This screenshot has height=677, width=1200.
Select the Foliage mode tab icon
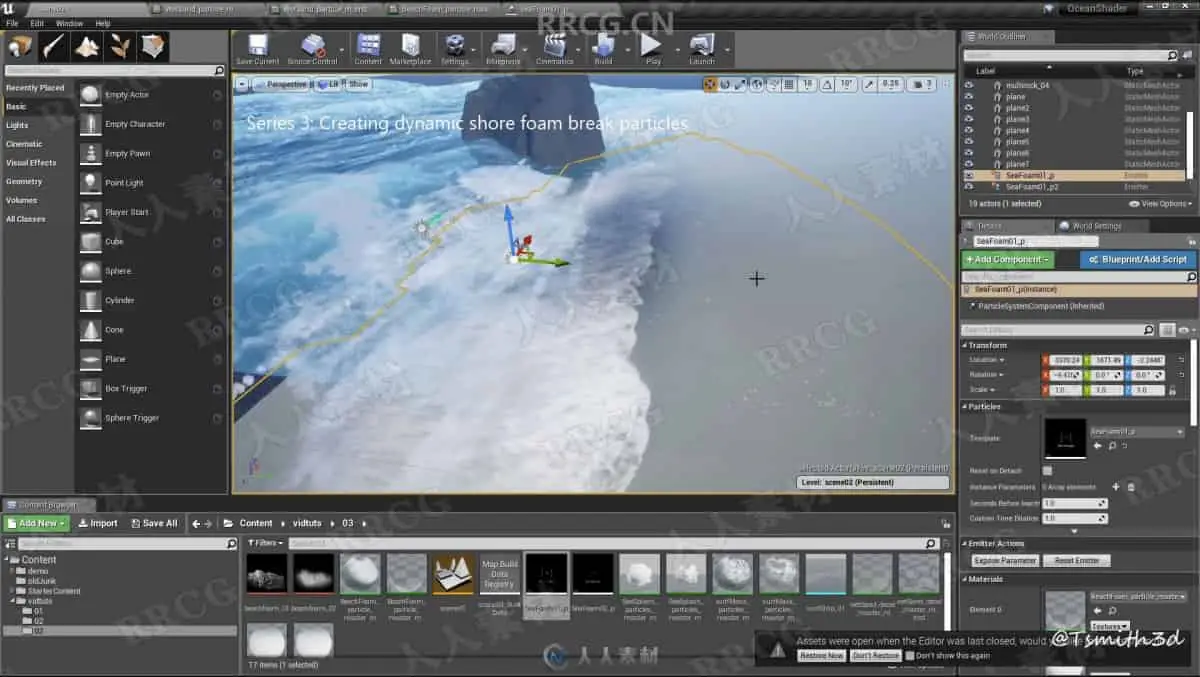(120, 46)
